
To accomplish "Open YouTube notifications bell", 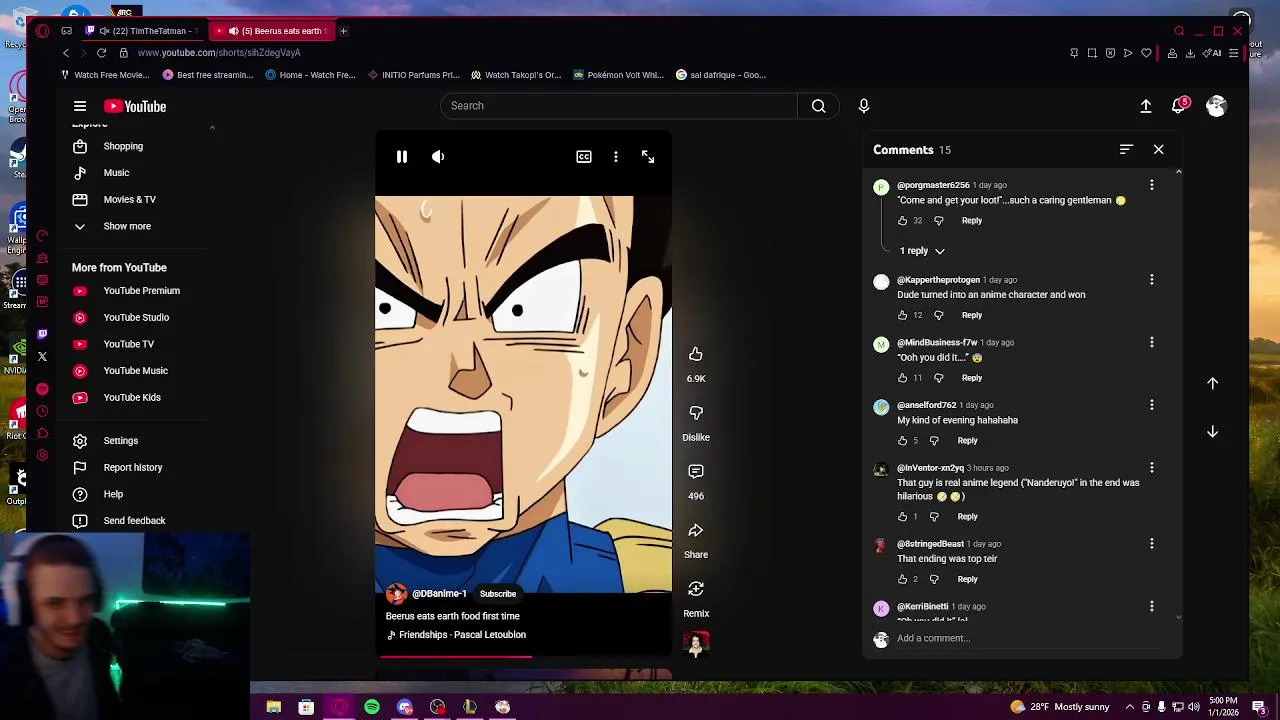I will pyautogui.click(x=1180, y=106).
